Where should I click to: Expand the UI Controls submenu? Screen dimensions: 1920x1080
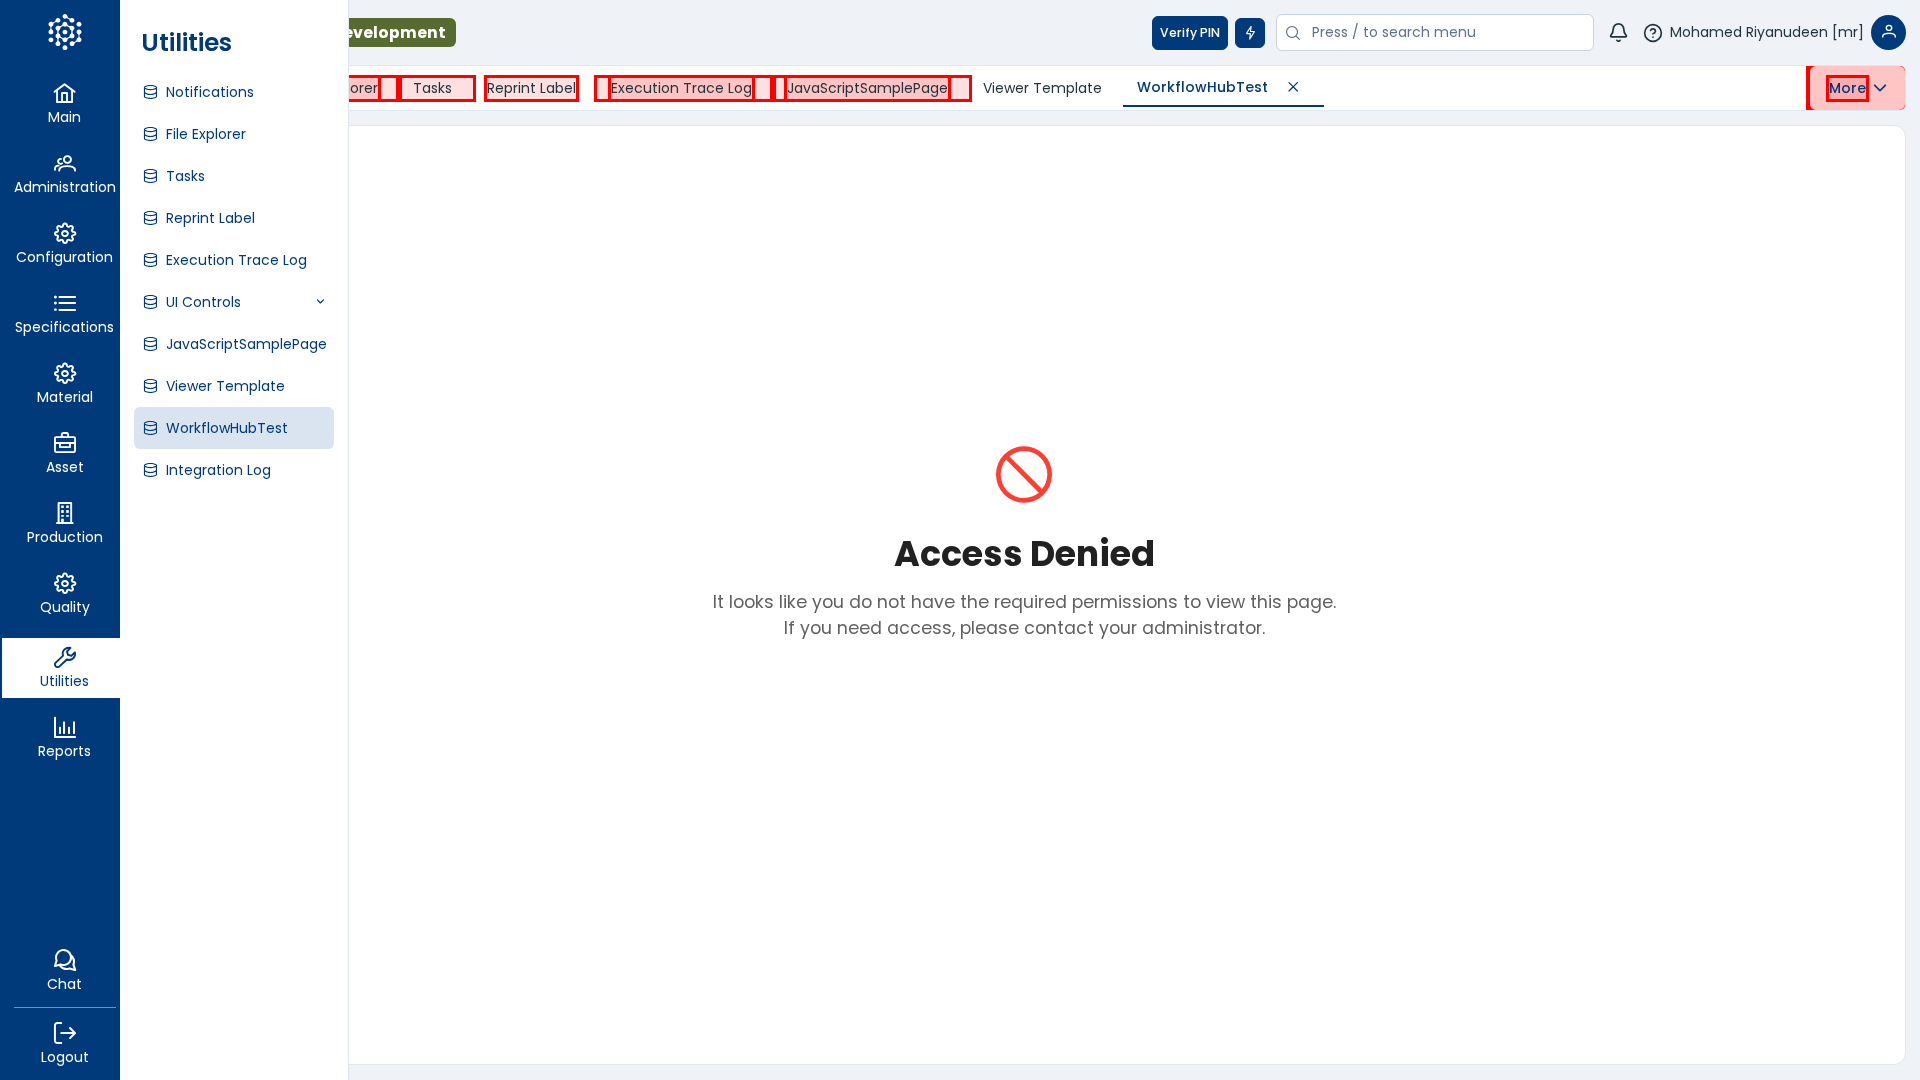pyautogui.click(x=320, y=302)
